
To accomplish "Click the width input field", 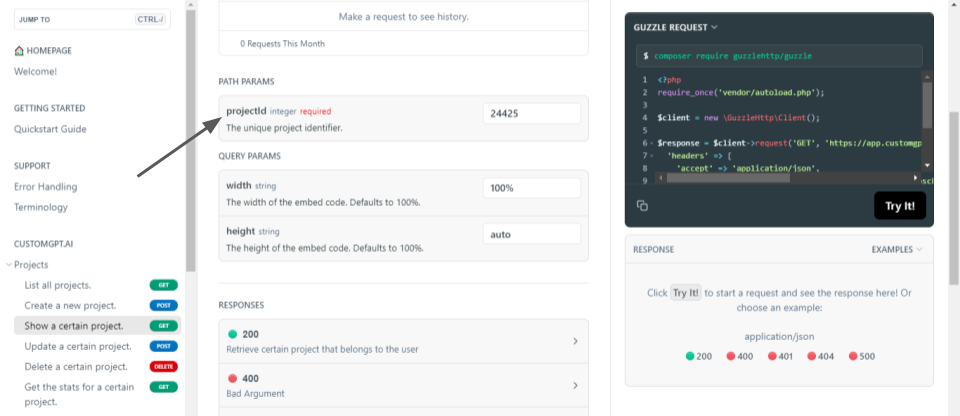I will pos(532,188).
